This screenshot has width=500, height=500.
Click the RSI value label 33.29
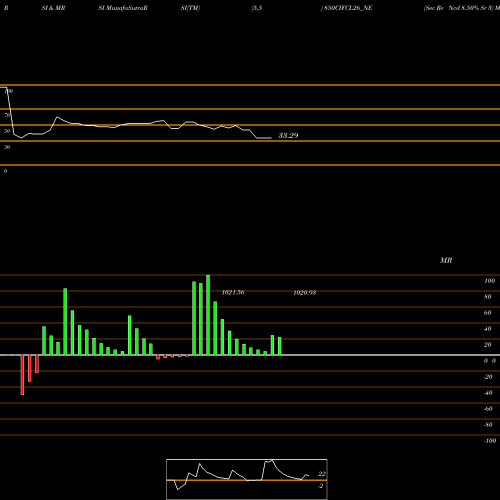(288, 135)
